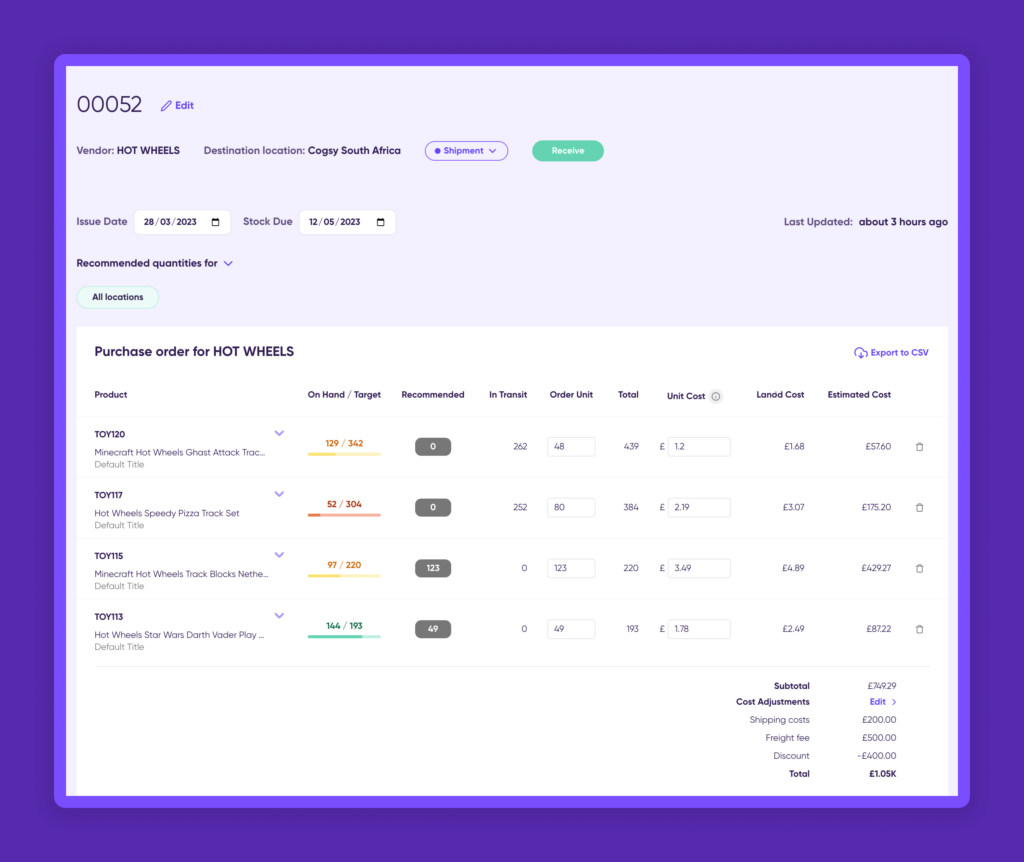Open the Stock Due calendar picker
The height and width of the screenshot is (862, 1024).
(x=379, y=222)
